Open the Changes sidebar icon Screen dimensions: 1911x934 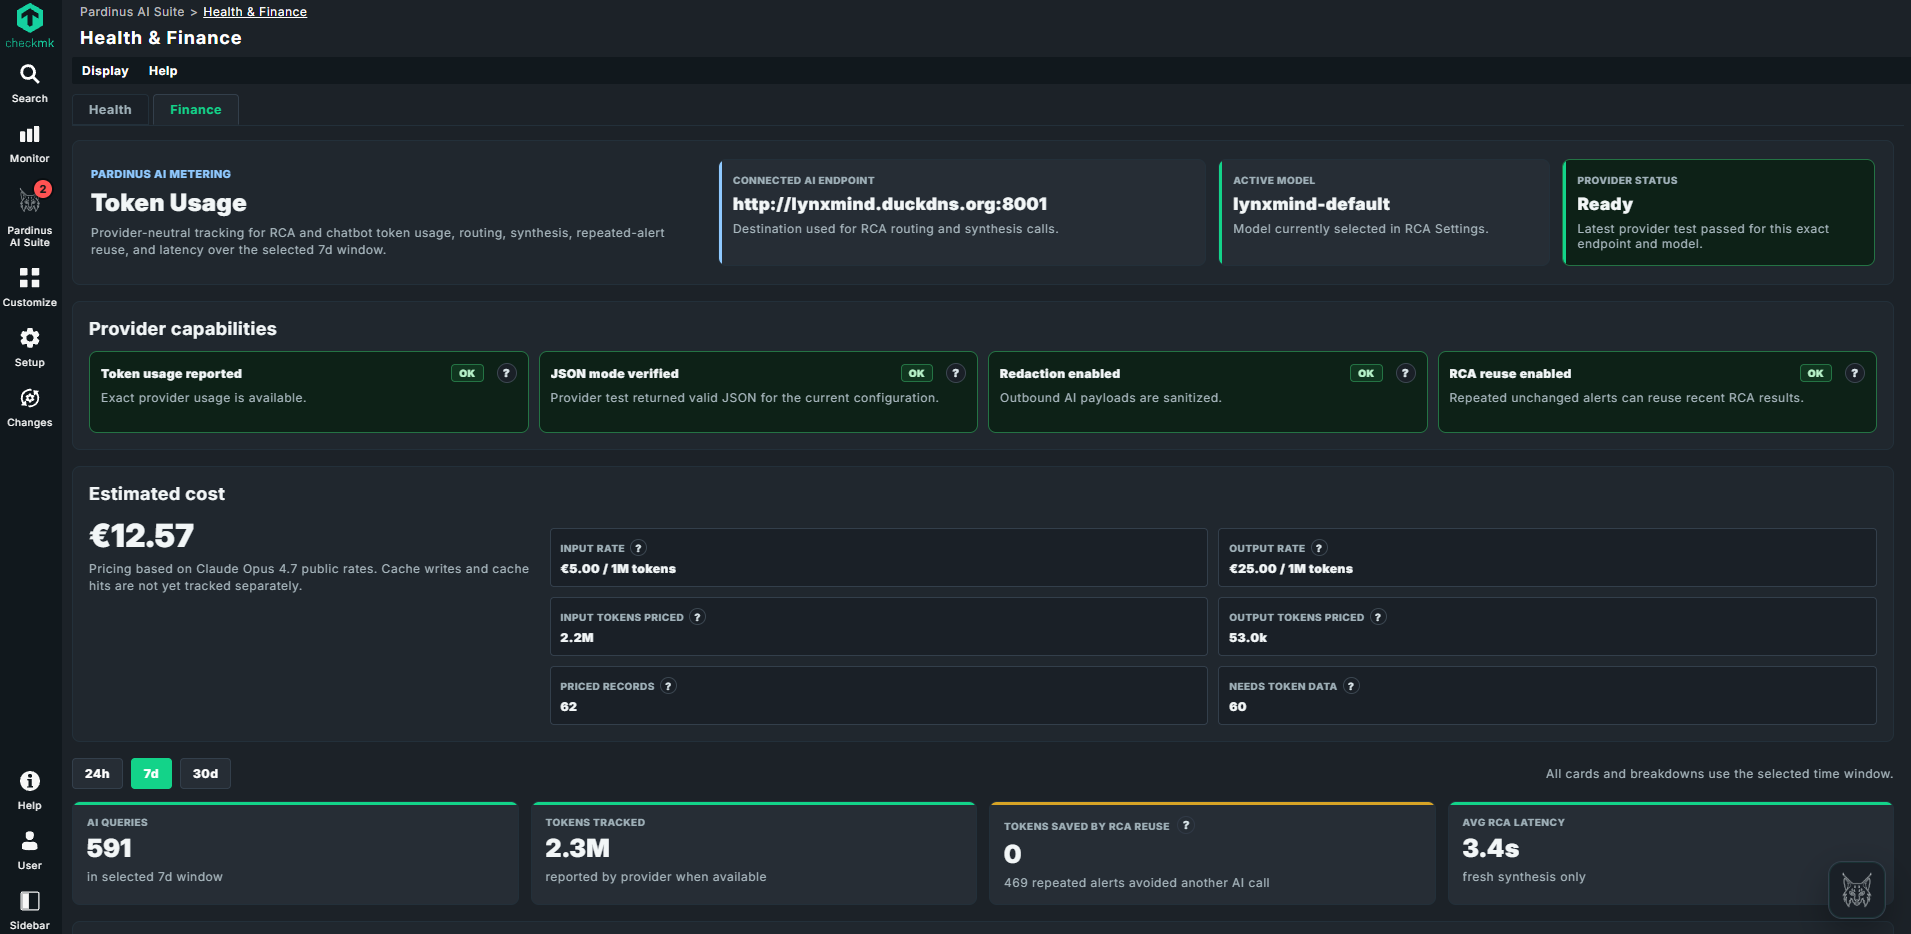[30, 398]
